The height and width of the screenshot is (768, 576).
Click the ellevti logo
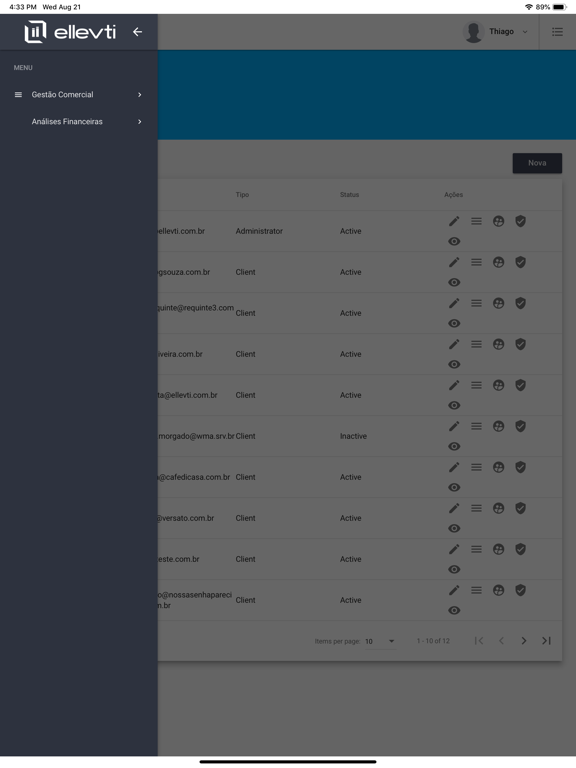click(70, 32)
